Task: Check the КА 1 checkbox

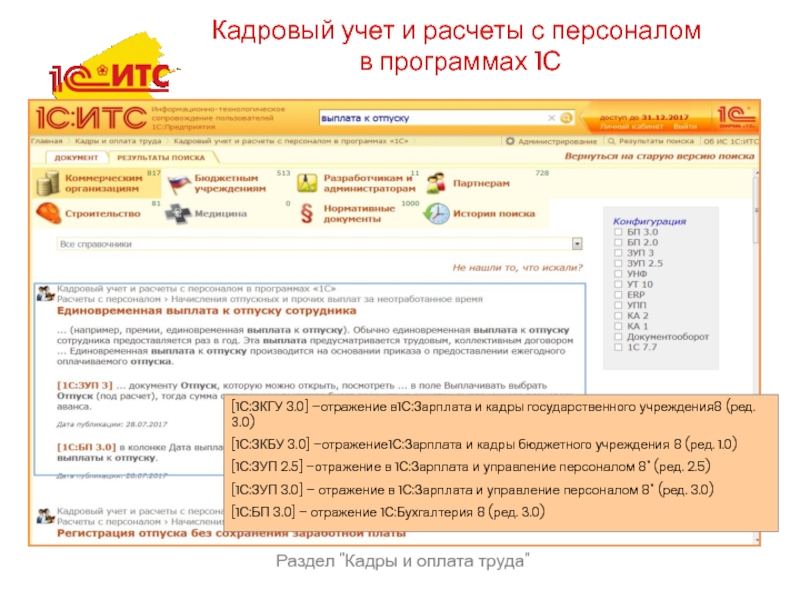Action: point(618,326)
